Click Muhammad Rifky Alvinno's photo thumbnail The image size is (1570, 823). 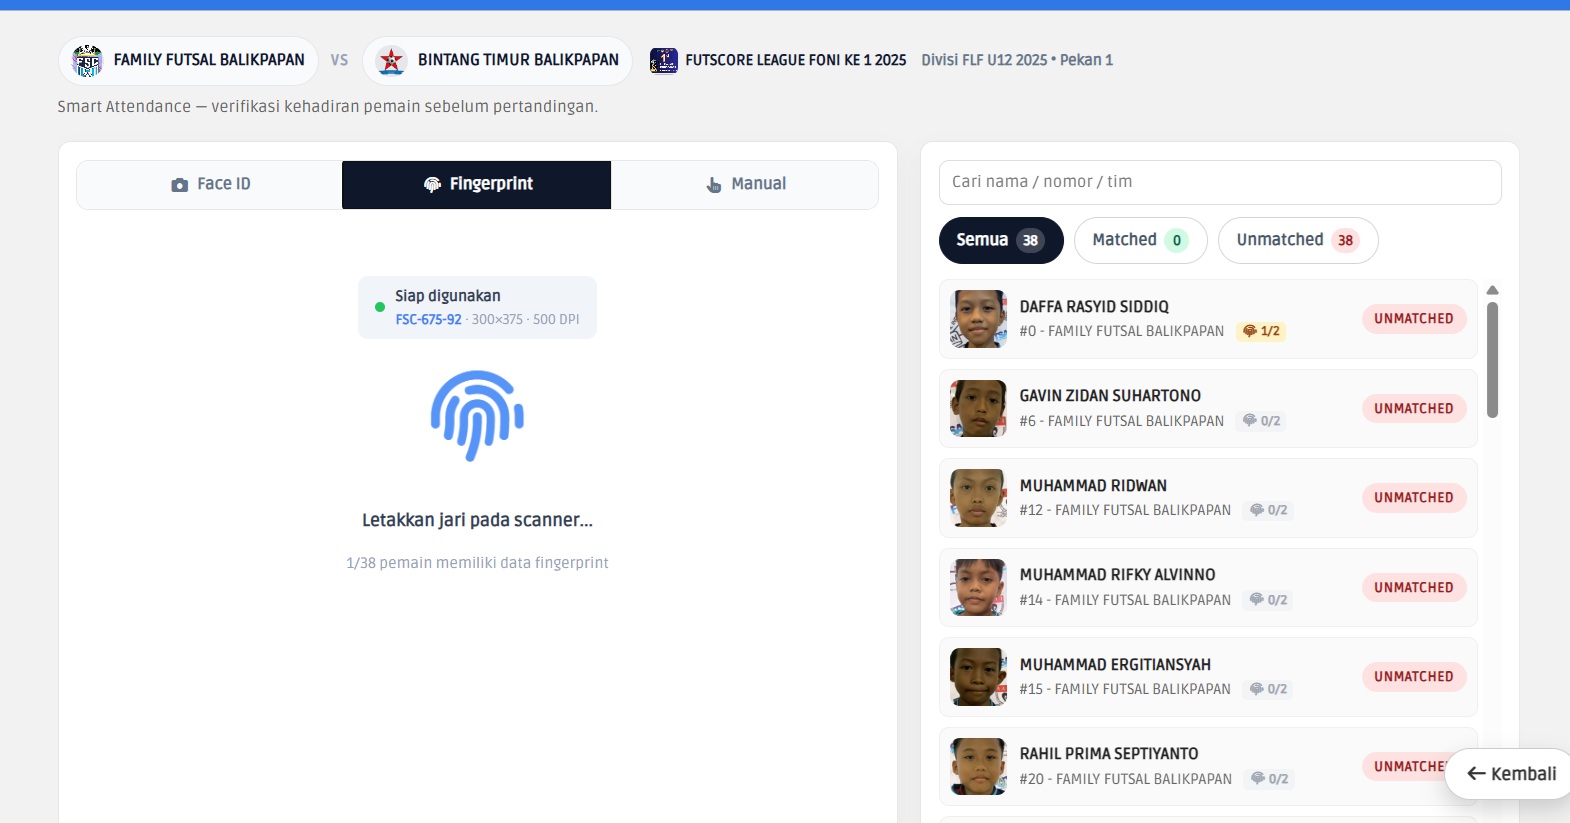(x=978, y=587)
